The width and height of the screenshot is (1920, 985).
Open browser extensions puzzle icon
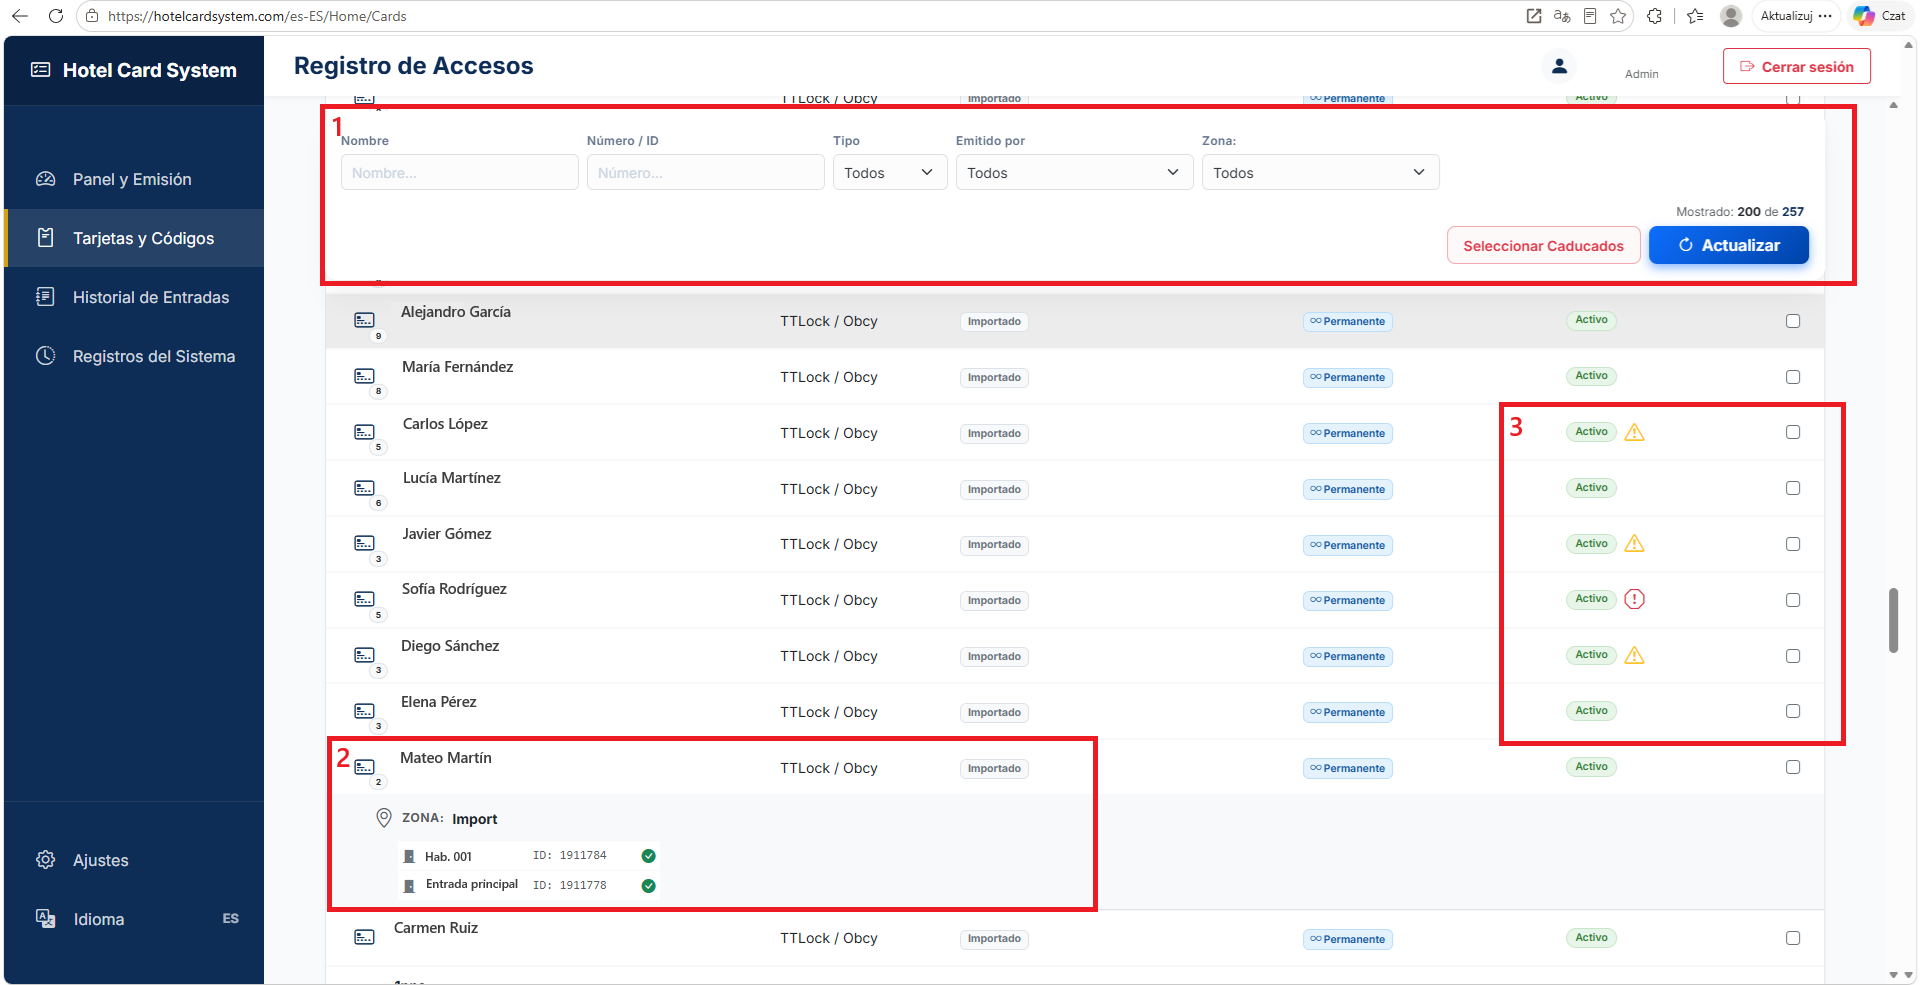[x=1654, y=16]
